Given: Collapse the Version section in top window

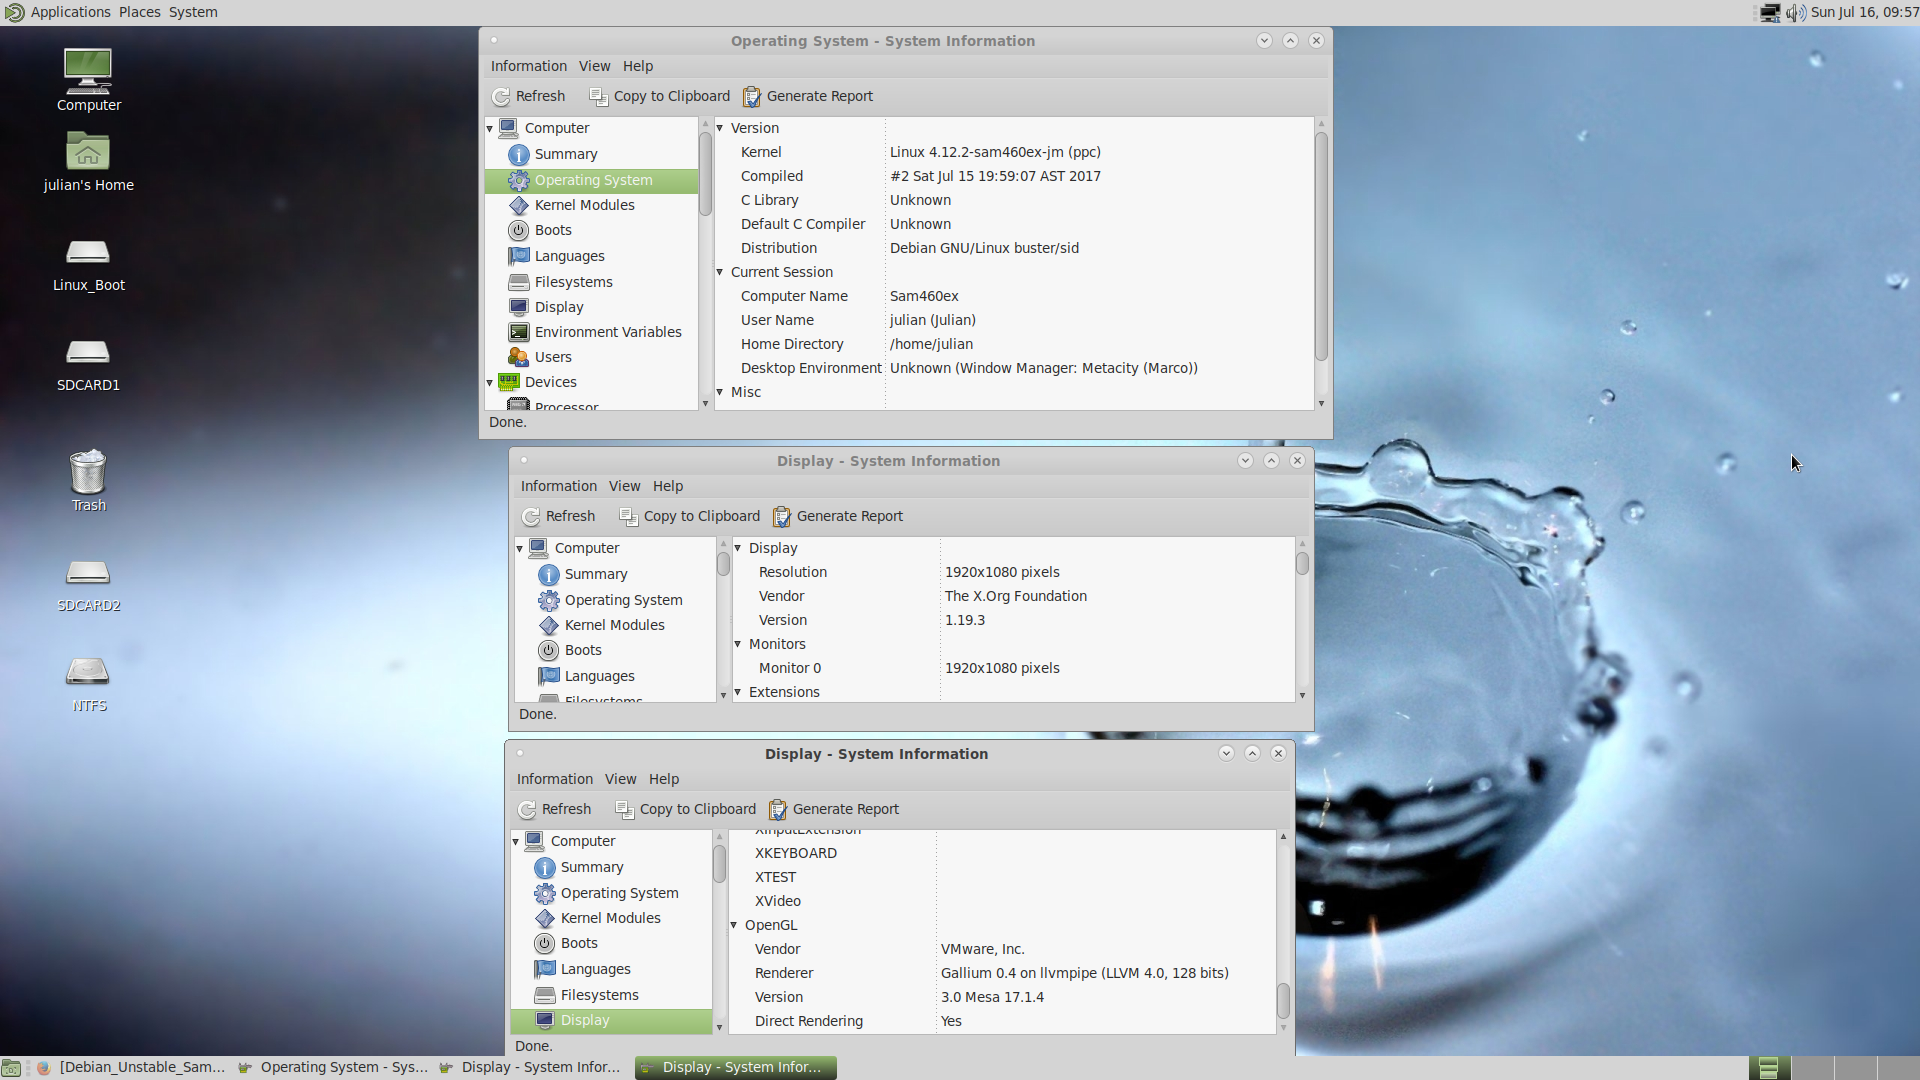Looking at the screenshot, I should click(720, 128).
